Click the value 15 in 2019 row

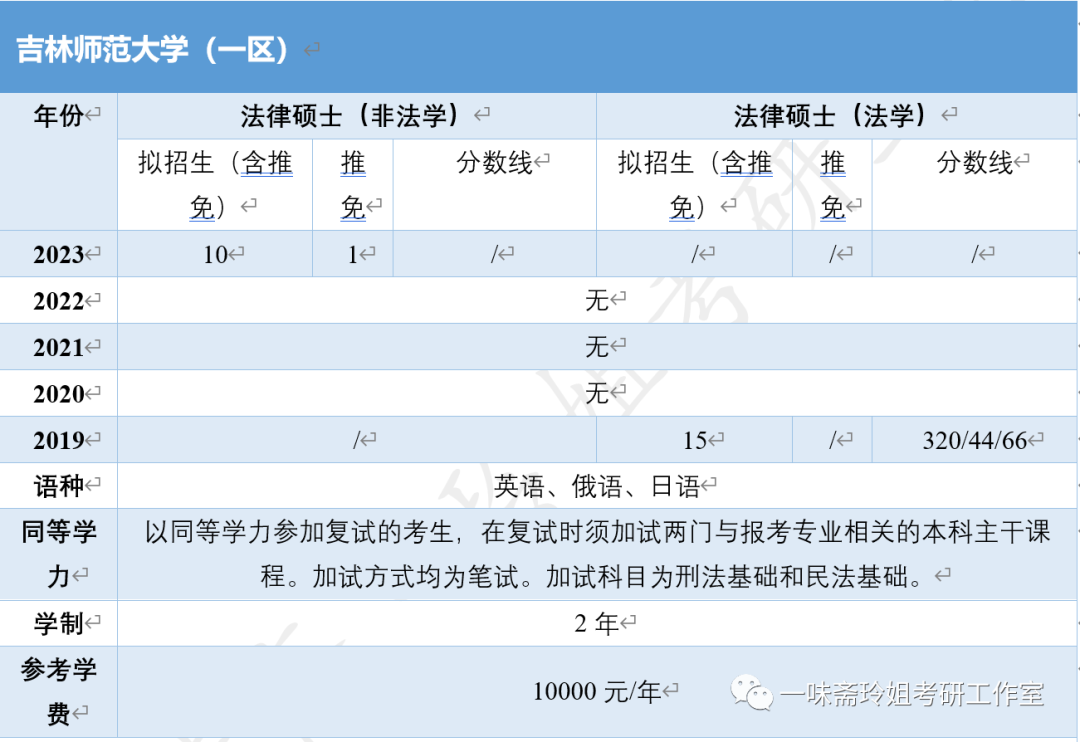[695, 440]
